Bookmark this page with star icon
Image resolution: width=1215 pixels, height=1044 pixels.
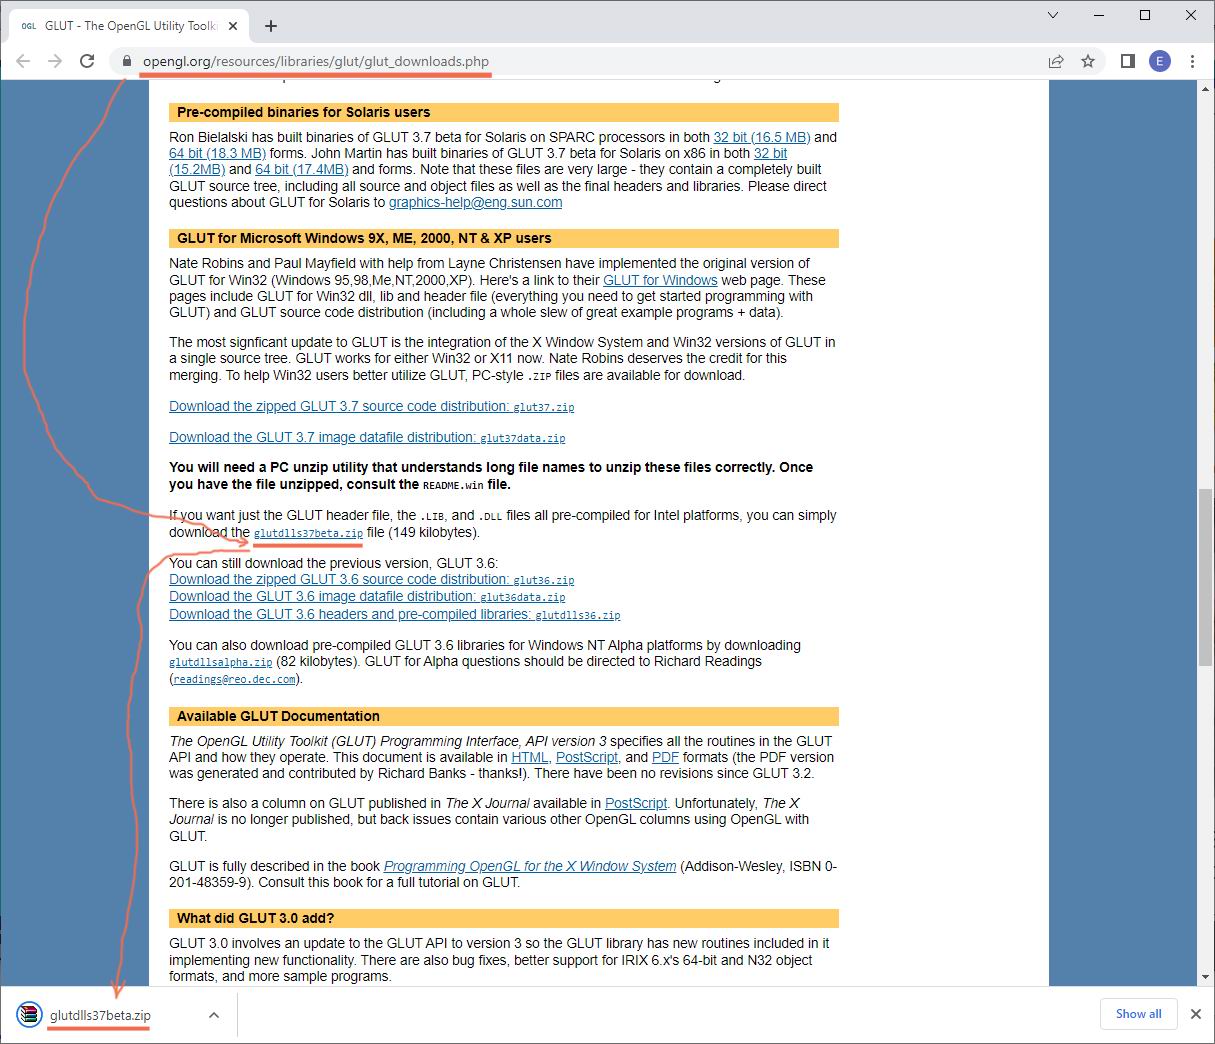[1088, 61]
